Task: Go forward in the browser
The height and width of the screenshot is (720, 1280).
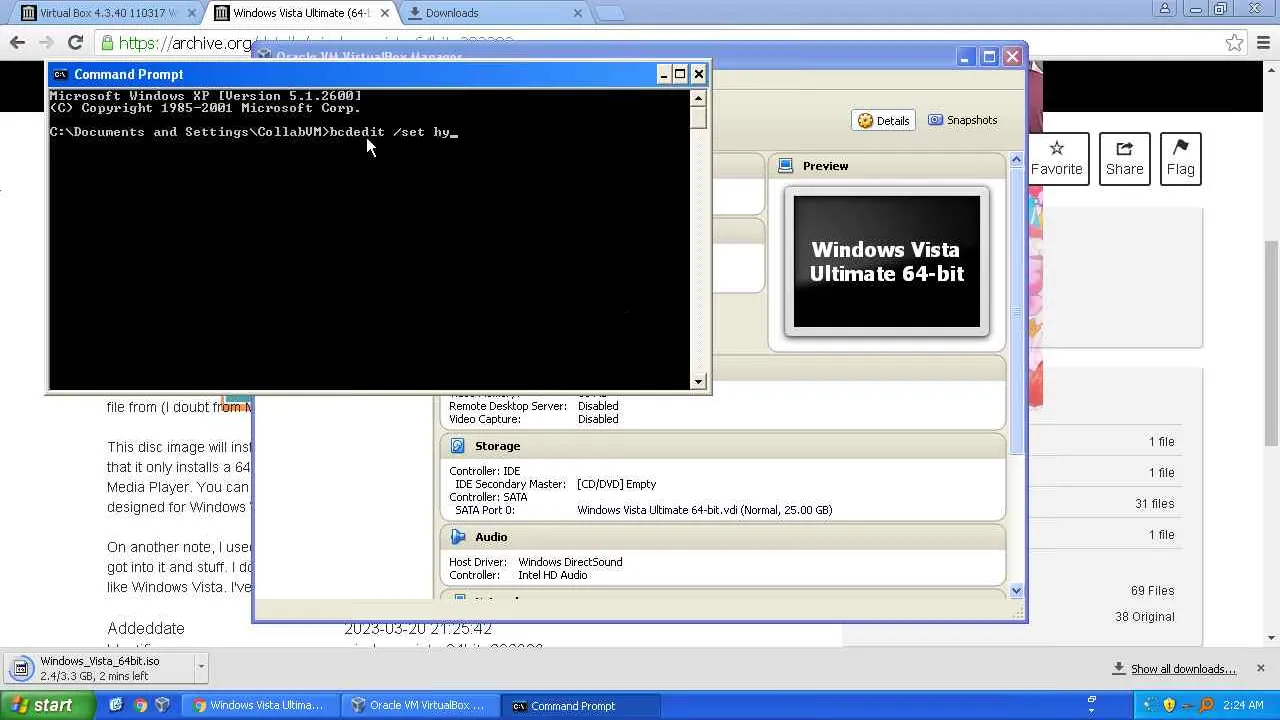Action: coord(46,42)
